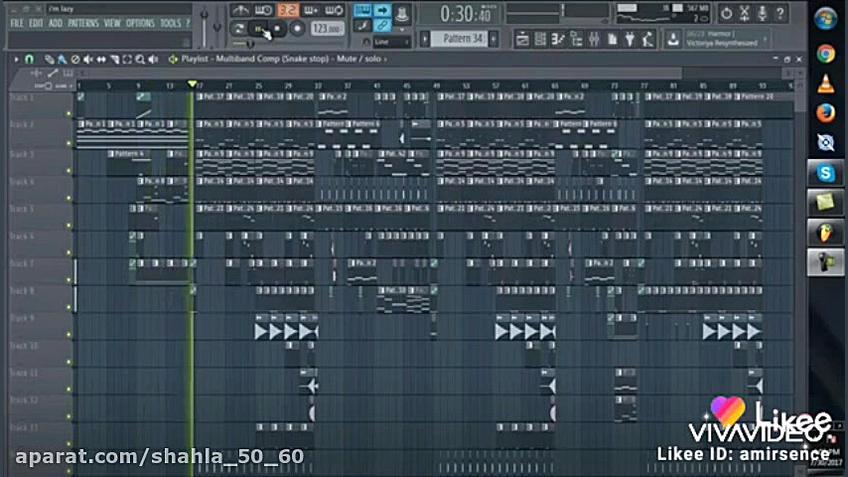The image size is (848, 477).
Task: Click the 0:30:40 time display
Action: 464,14
